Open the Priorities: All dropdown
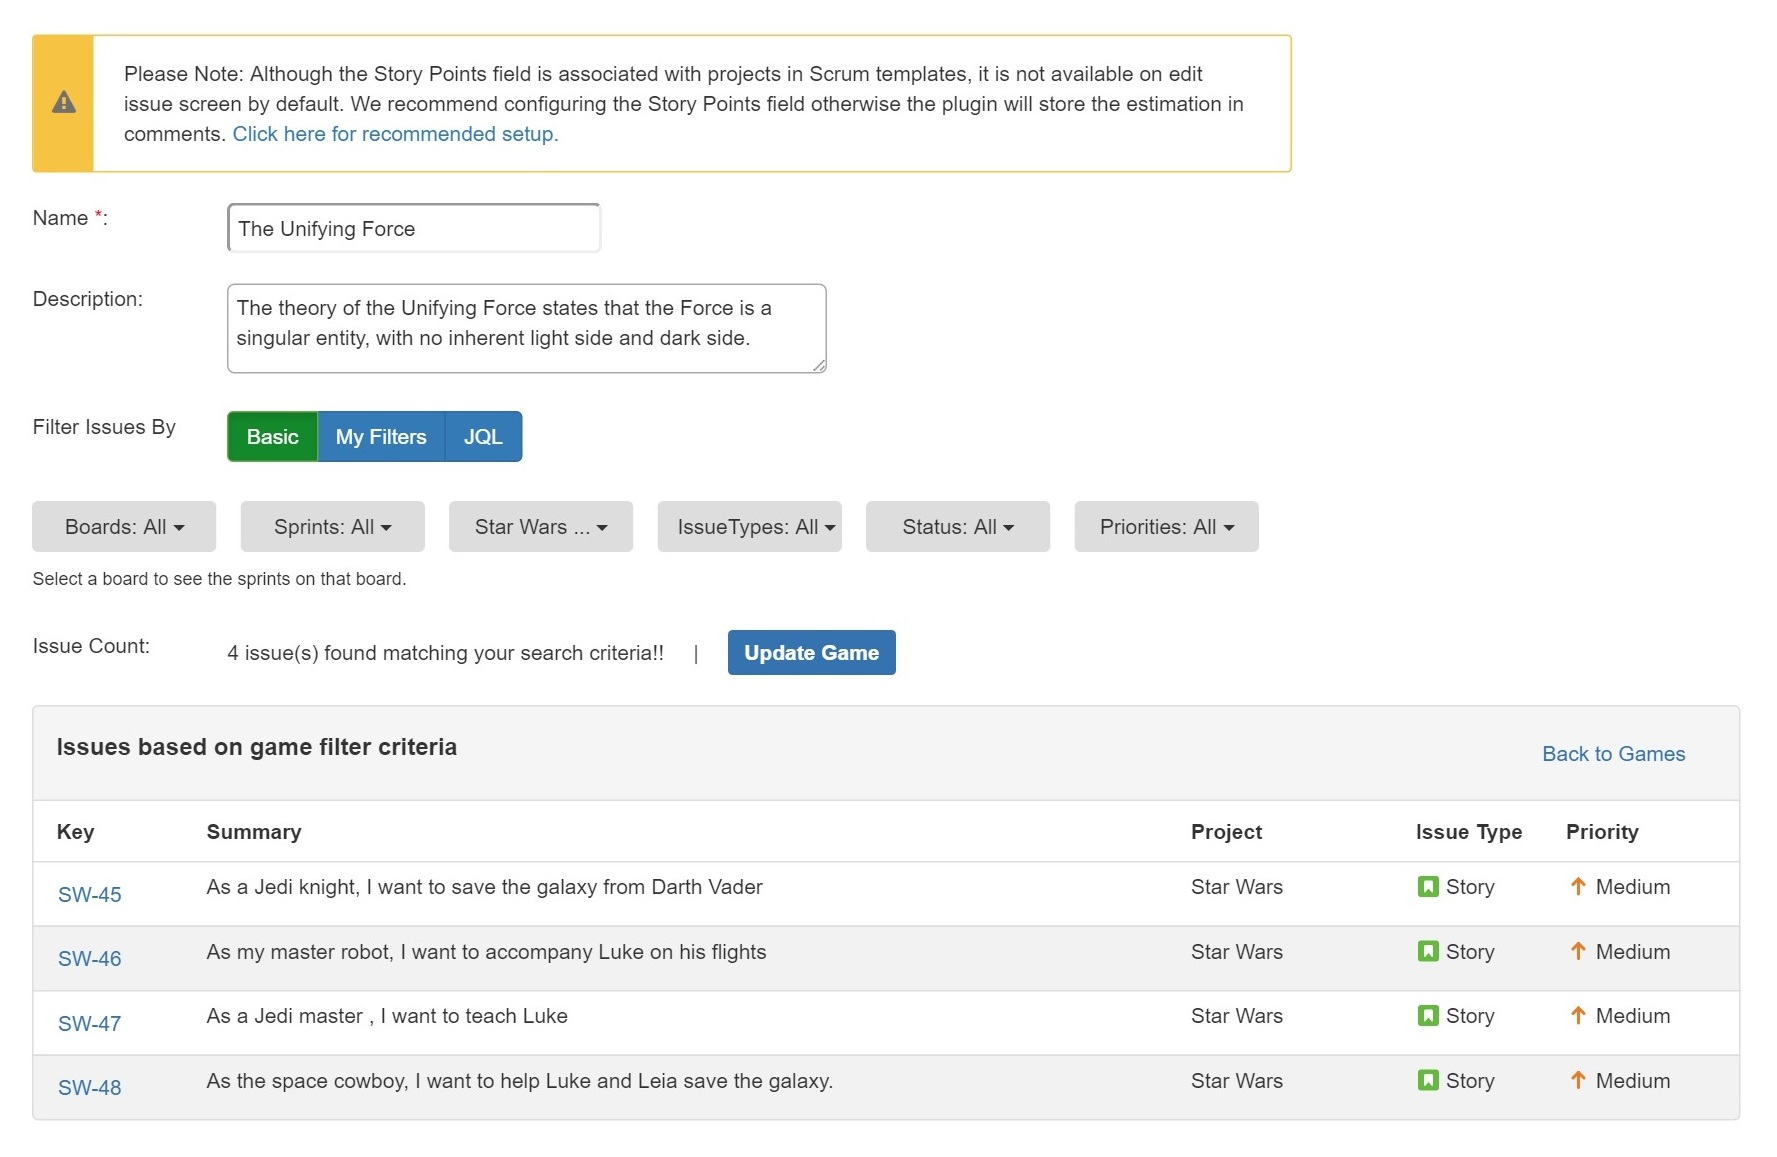This screenshot has width=1777, height=1157. pos(1166,527)
